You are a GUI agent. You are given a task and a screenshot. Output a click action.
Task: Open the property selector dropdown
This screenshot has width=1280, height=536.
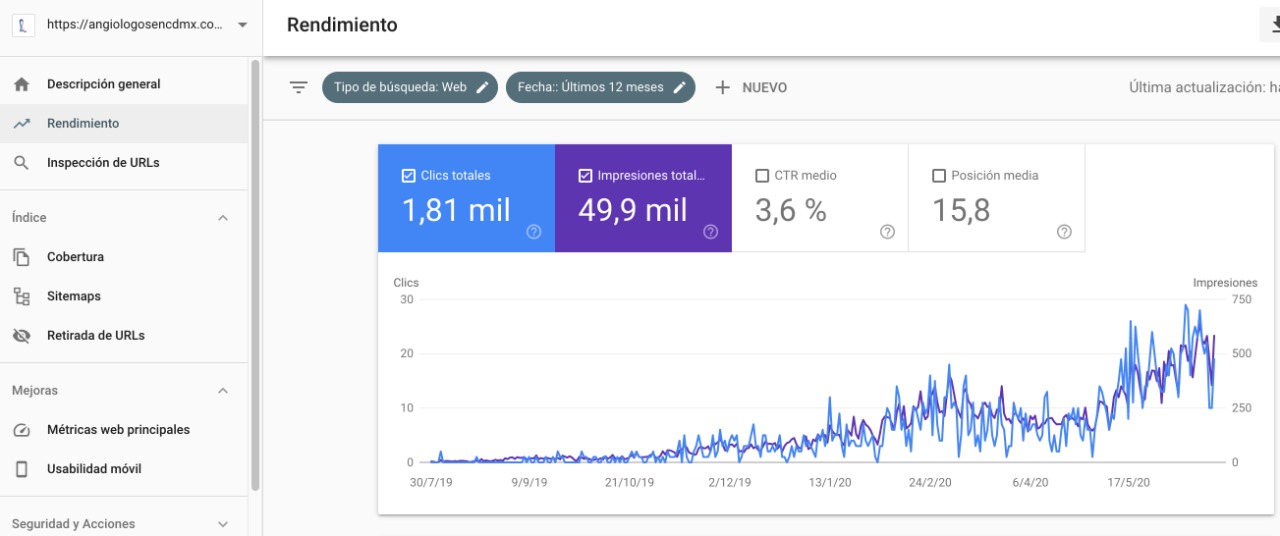pyautogui.click(x=242, y=26)
